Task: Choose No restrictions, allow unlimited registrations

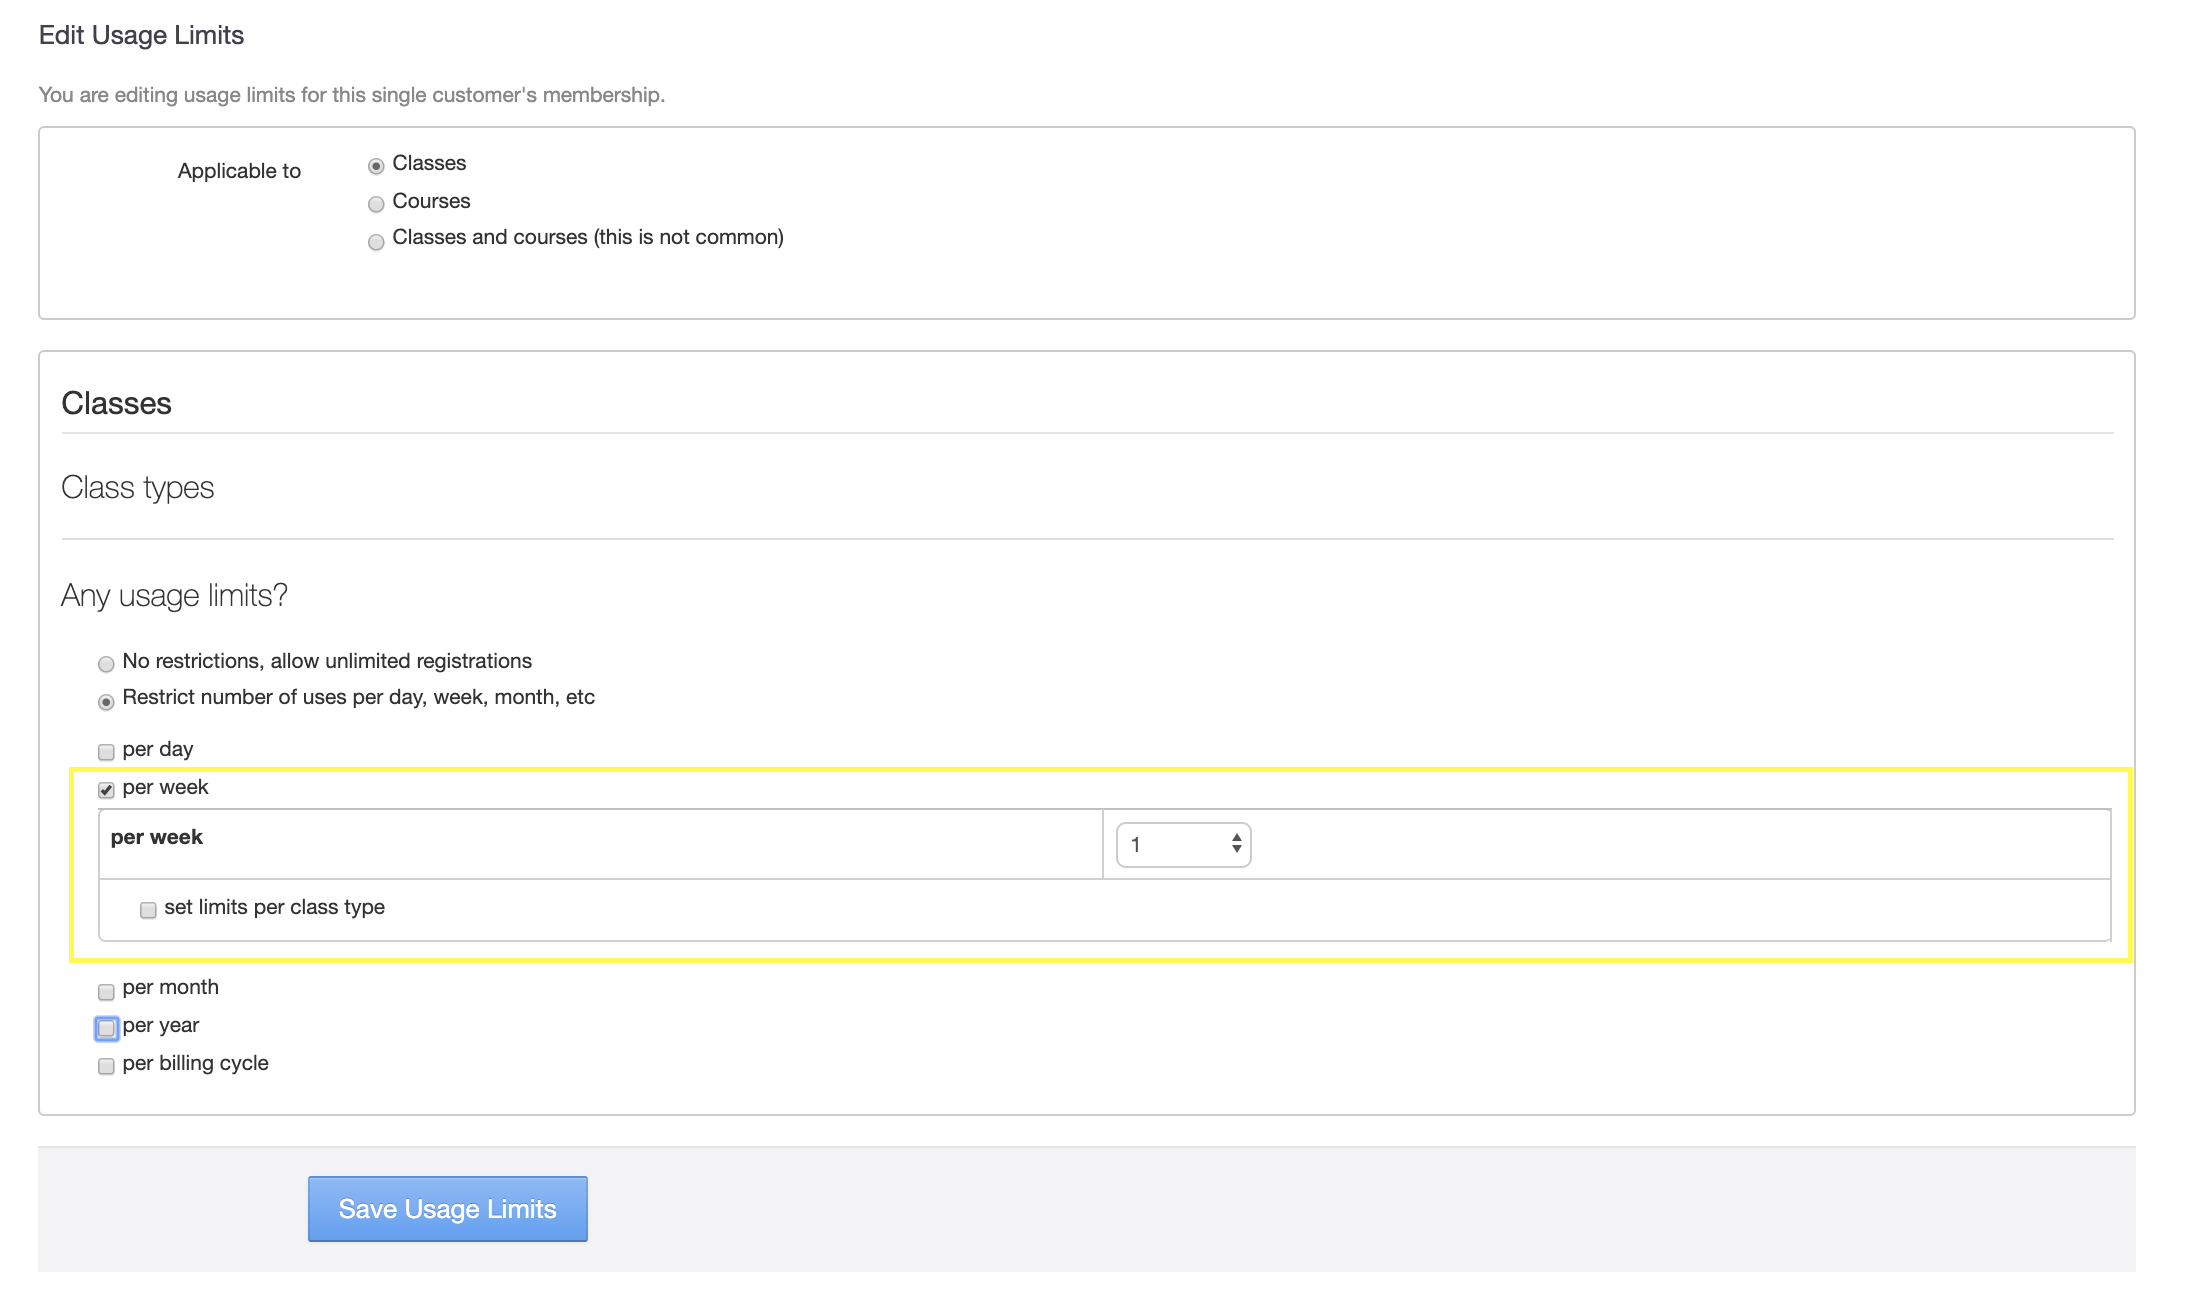Action: (x=106, y=664)
